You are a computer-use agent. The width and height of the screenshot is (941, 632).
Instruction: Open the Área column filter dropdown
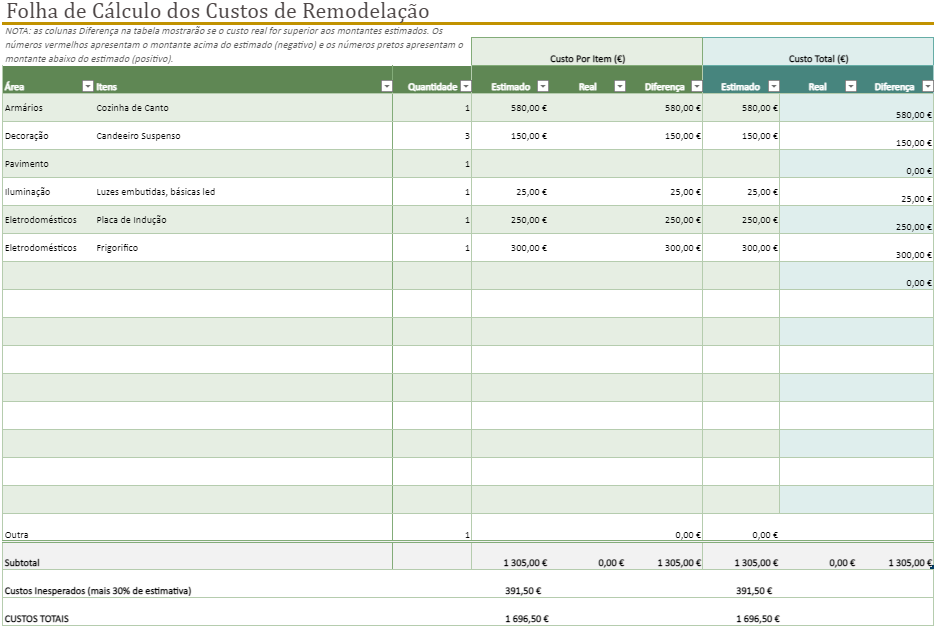point(88,86)
